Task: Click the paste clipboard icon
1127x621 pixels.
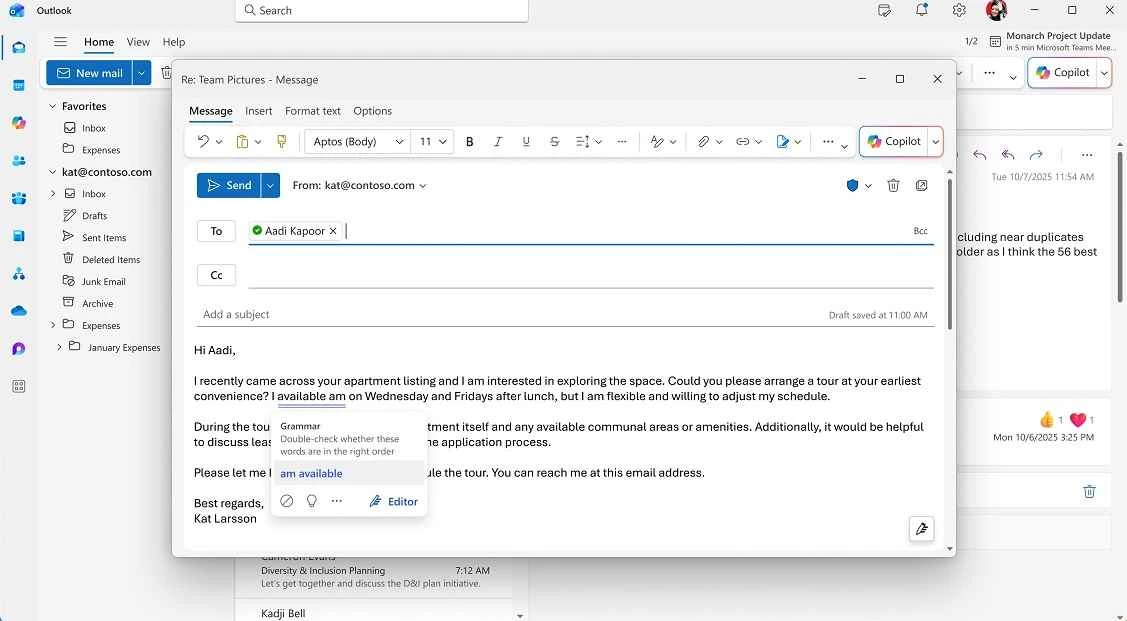Action: [x=242, y=142]
